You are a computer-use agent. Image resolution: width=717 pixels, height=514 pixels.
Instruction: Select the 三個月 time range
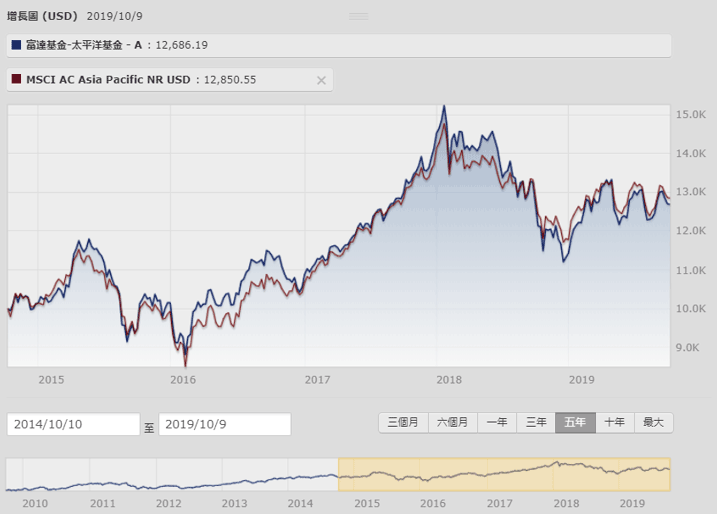[404, 423]
